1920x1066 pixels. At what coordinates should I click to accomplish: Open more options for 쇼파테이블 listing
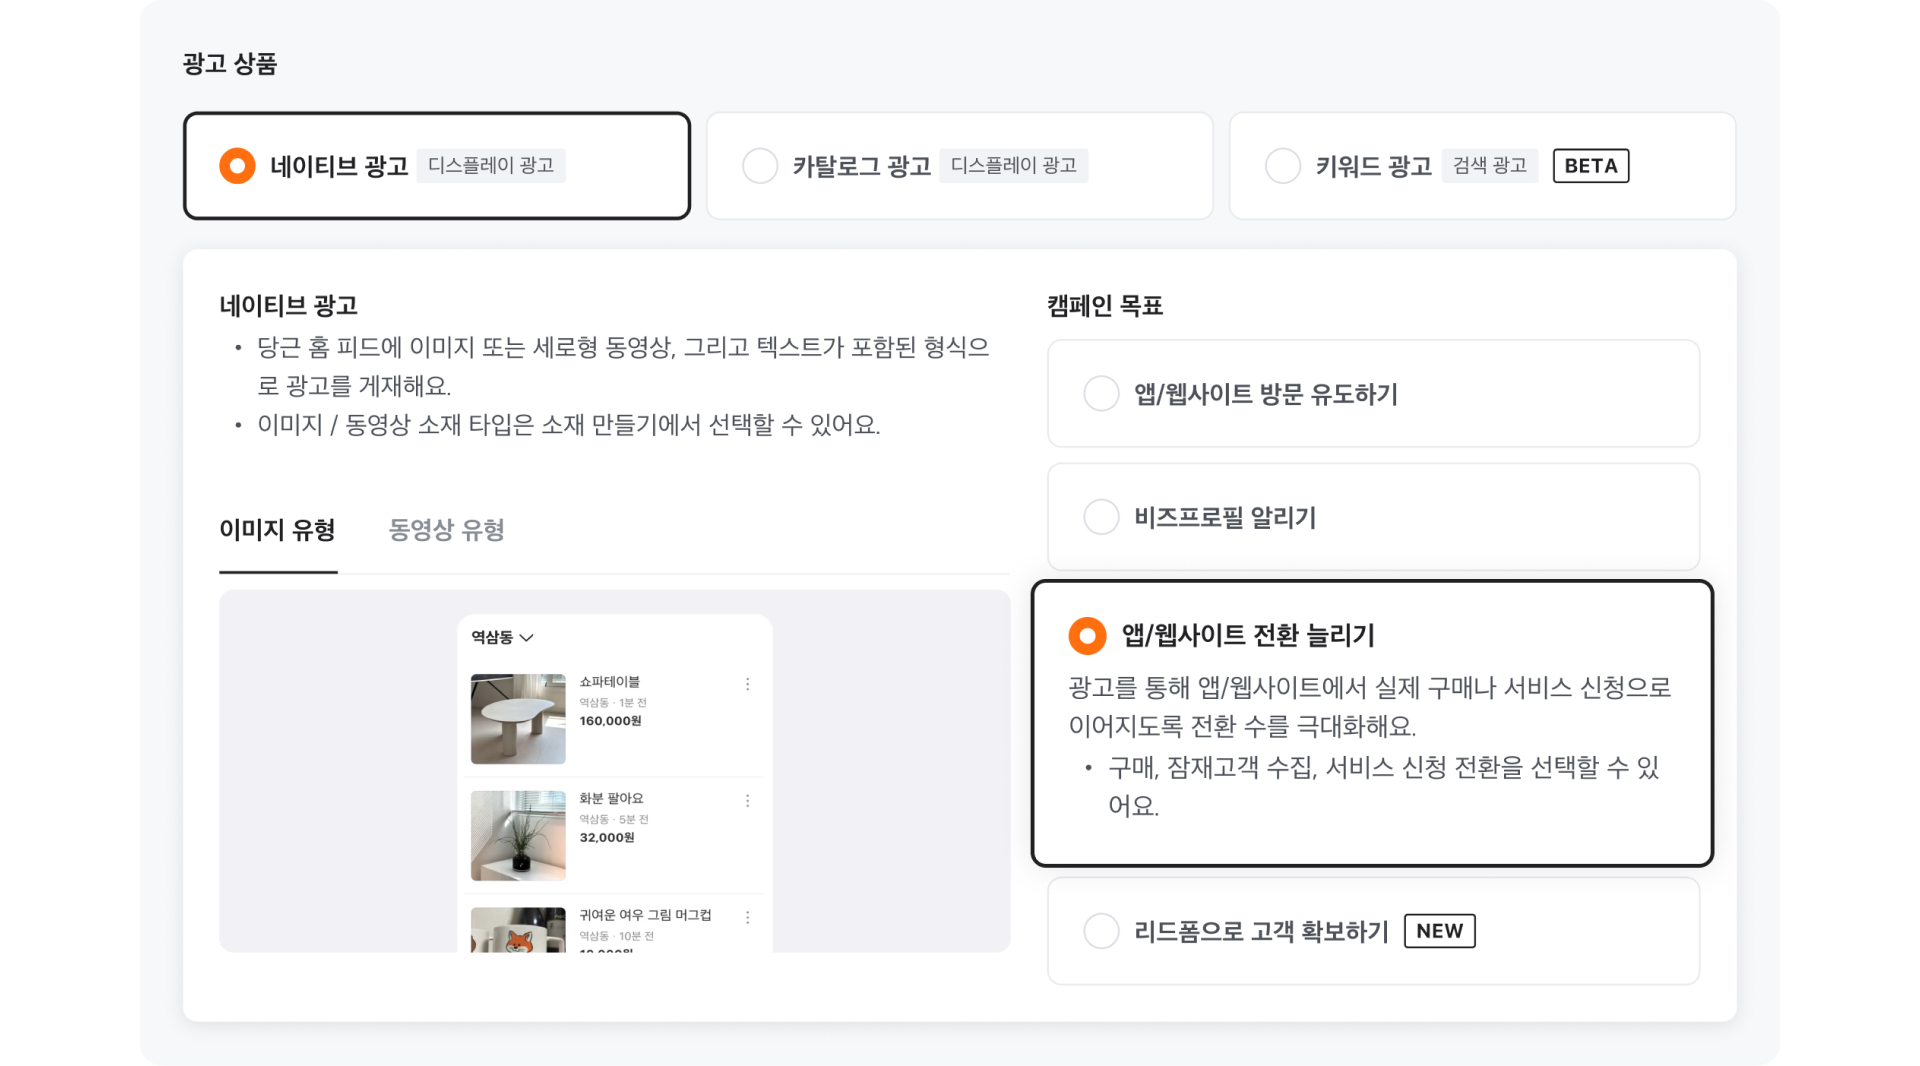[747, 684]
